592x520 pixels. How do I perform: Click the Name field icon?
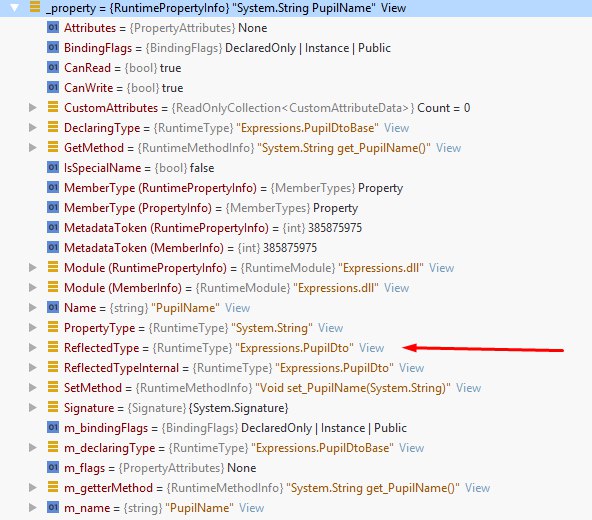click(53, 307)
